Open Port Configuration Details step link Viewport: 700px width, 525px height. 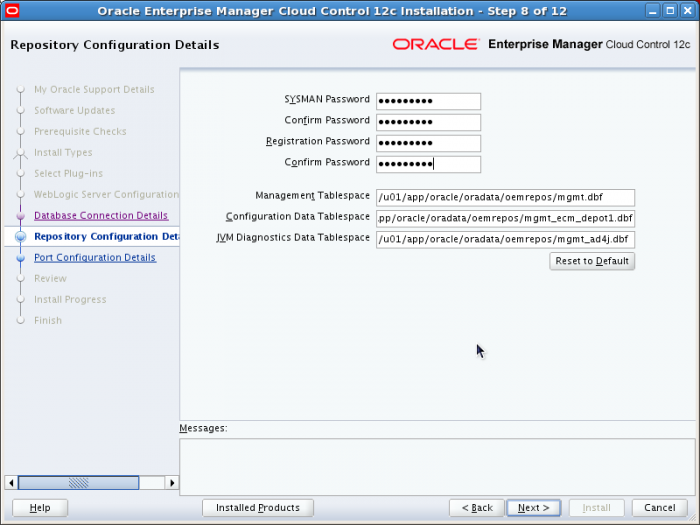[x=95, y=258]
